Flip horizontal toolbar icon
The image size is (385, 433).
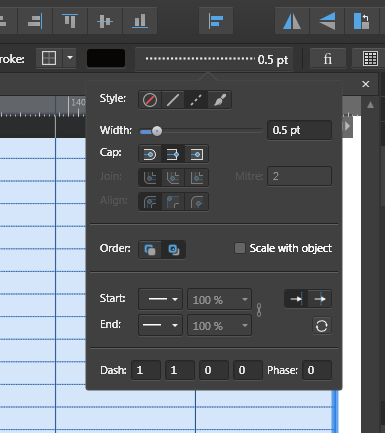tap(292, 21)
